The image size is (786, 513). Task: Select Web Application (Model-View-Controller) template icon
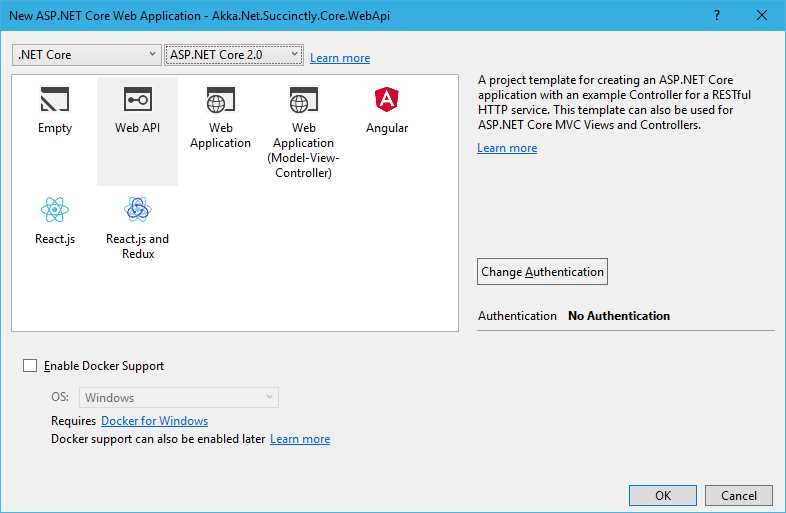coord(303,99)
